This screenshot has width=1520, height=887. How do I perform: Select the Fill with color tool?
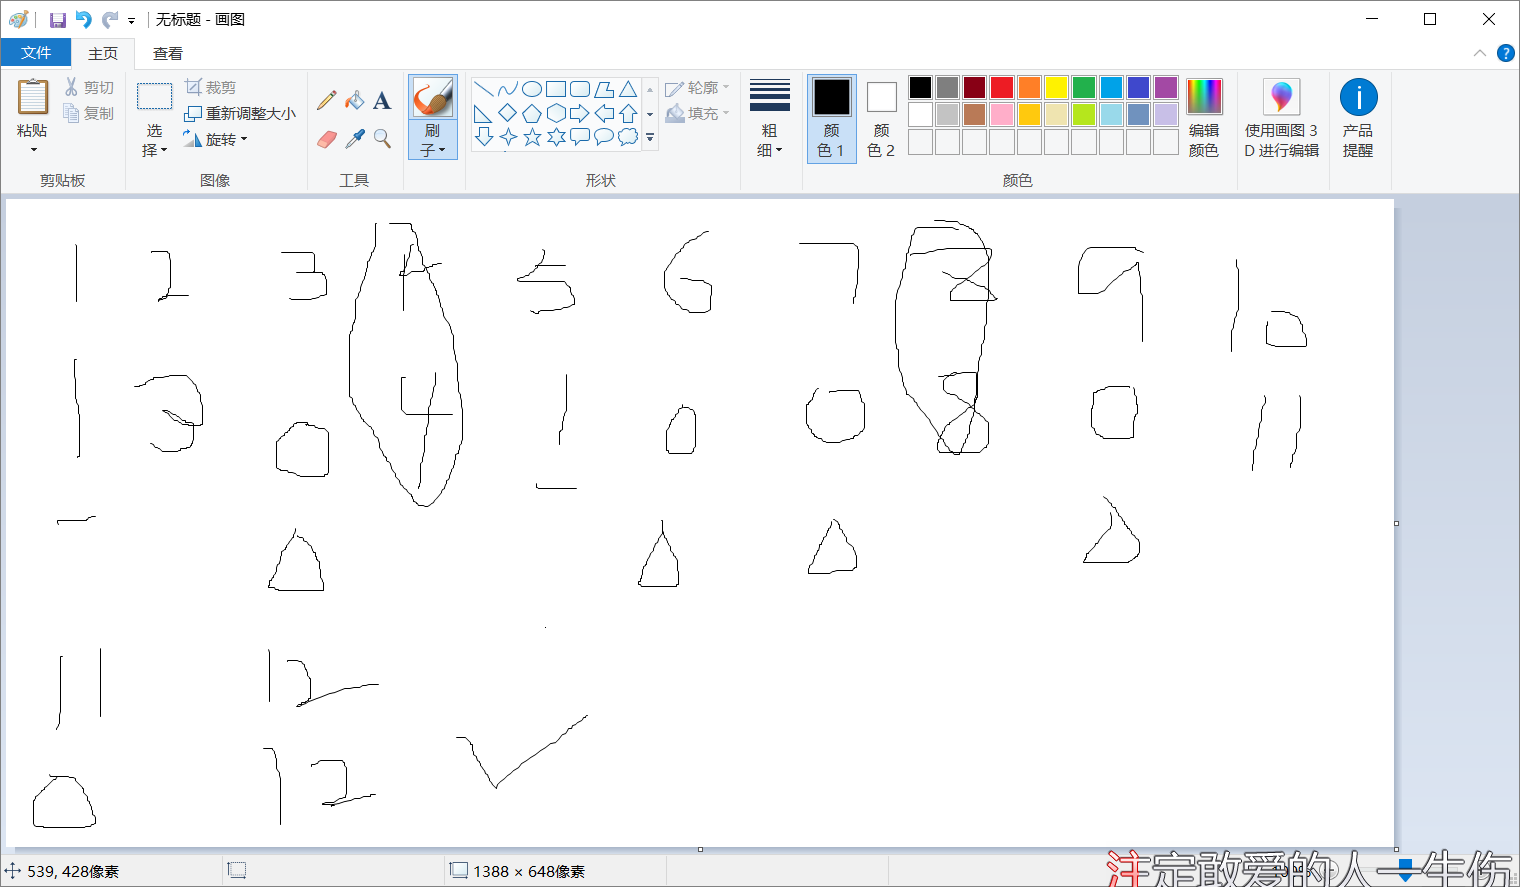click(354, 99)
